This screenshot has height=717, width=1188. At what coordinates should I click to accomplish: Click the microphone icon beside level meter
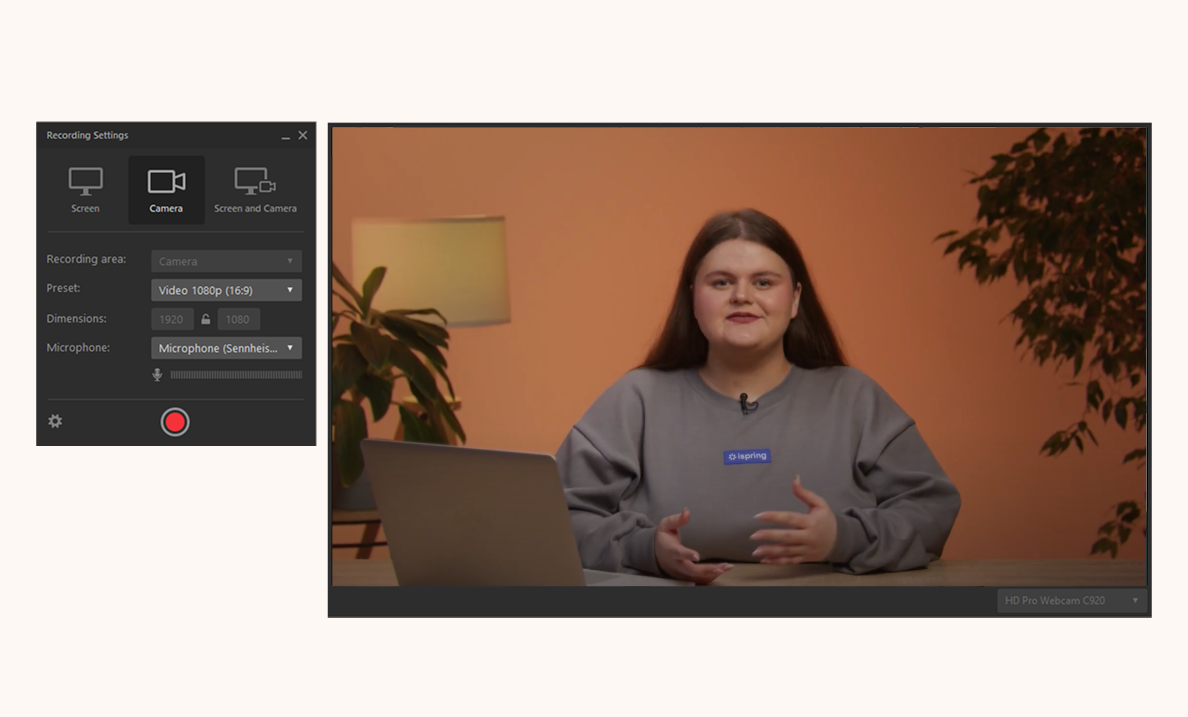point(157,375)
